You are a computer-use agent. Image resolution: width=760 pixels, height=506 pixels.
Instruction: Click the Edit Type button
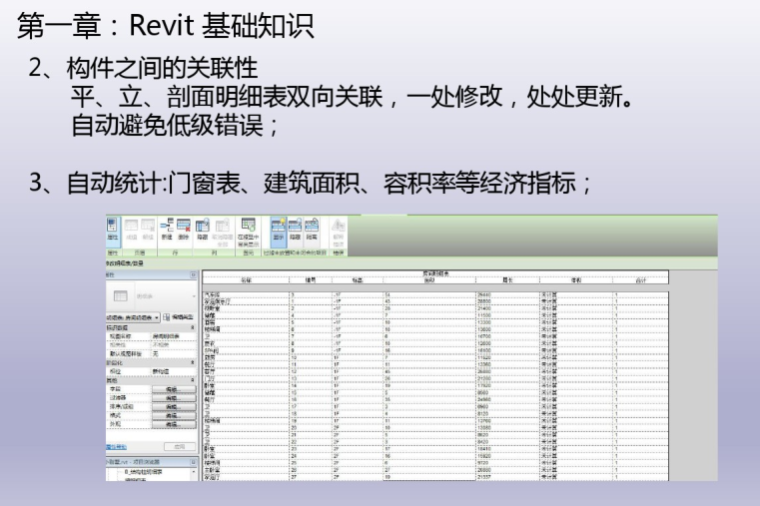[180, 316]
